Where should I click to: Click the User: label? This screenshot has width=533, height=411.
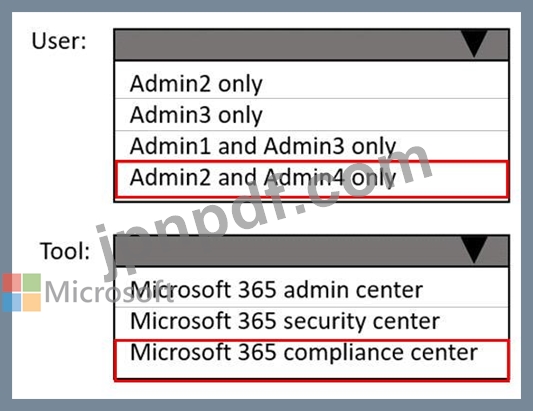click(x=59, y=41)
